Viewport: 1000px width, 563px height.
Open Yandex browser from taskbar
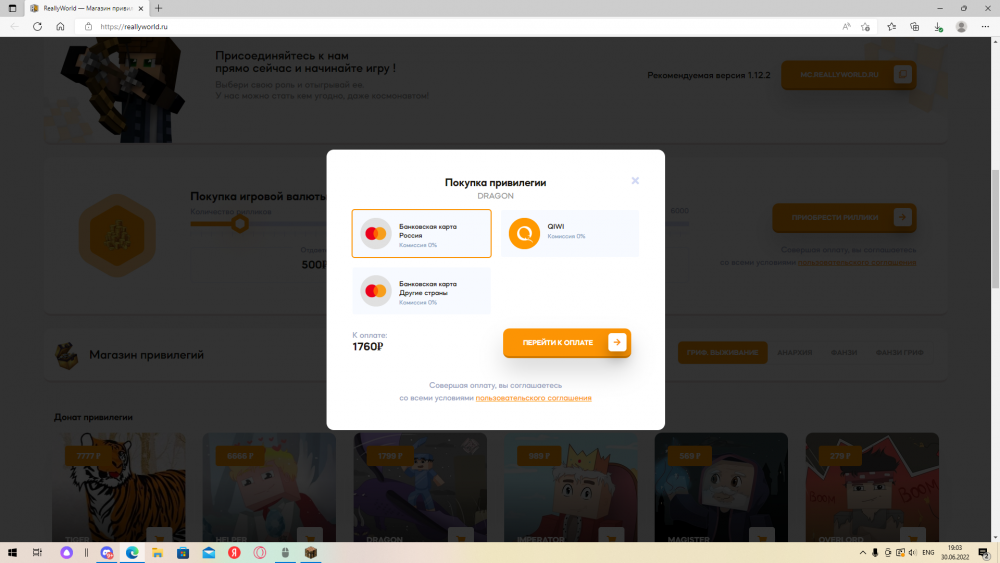tap(234, 553)
